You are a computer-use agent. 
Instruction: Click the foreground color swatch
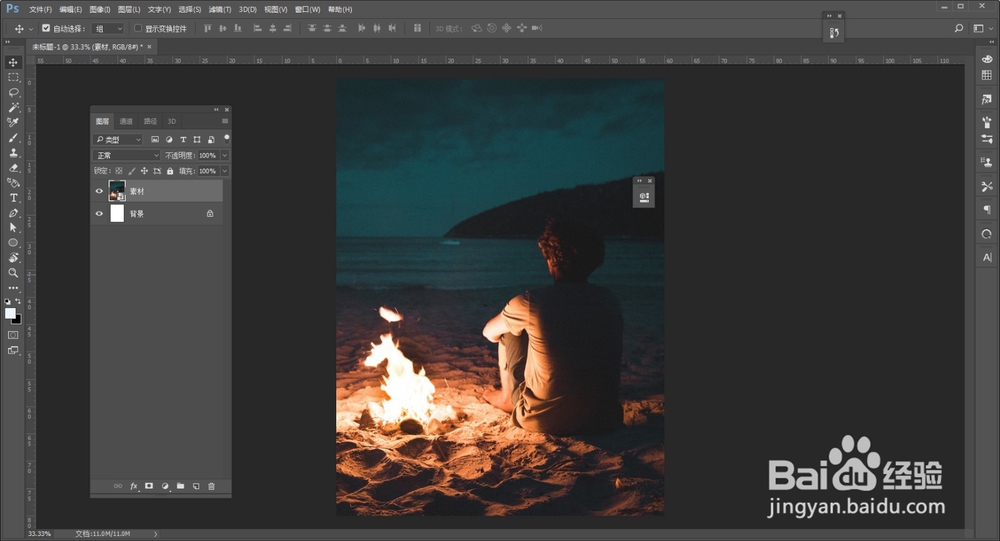click(x=10, y=313)
